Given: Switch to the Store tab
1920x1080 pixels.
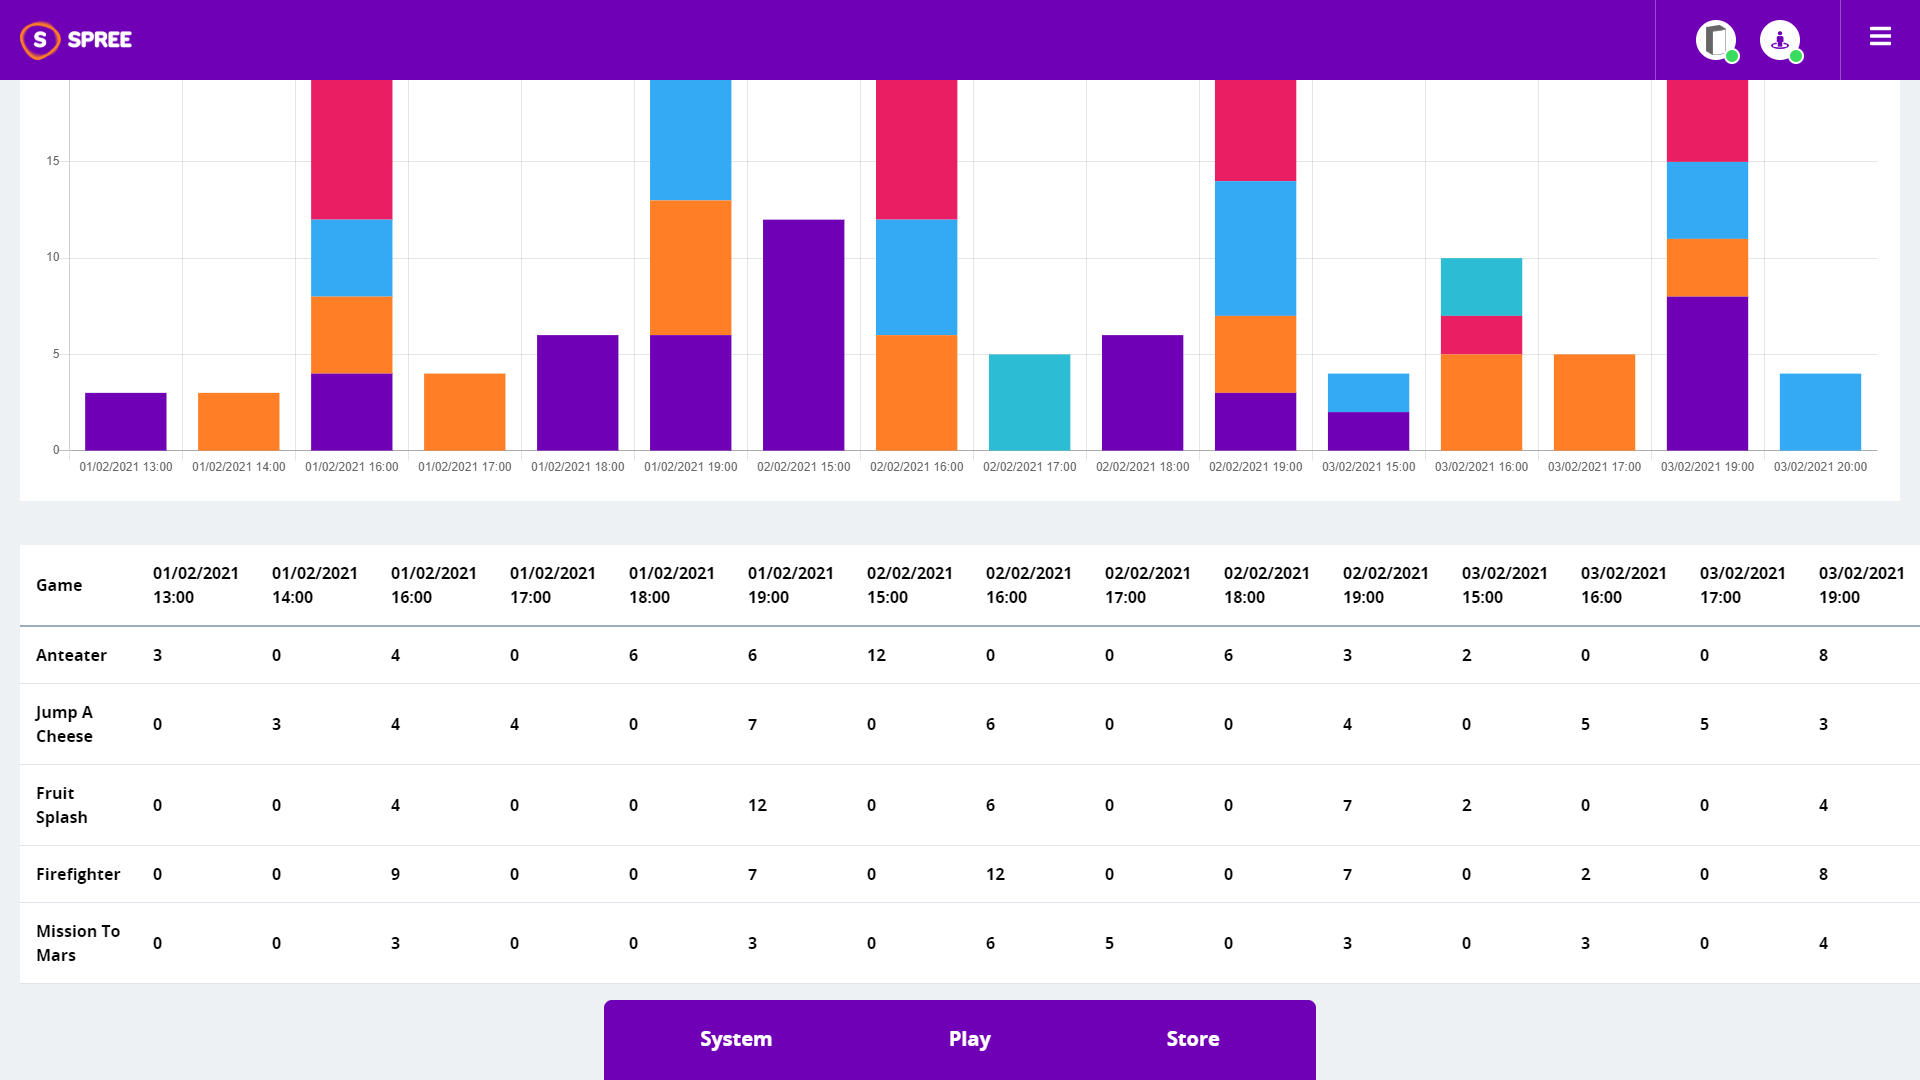Looking at the screenshot, I should click(x=1192, y=1039).
